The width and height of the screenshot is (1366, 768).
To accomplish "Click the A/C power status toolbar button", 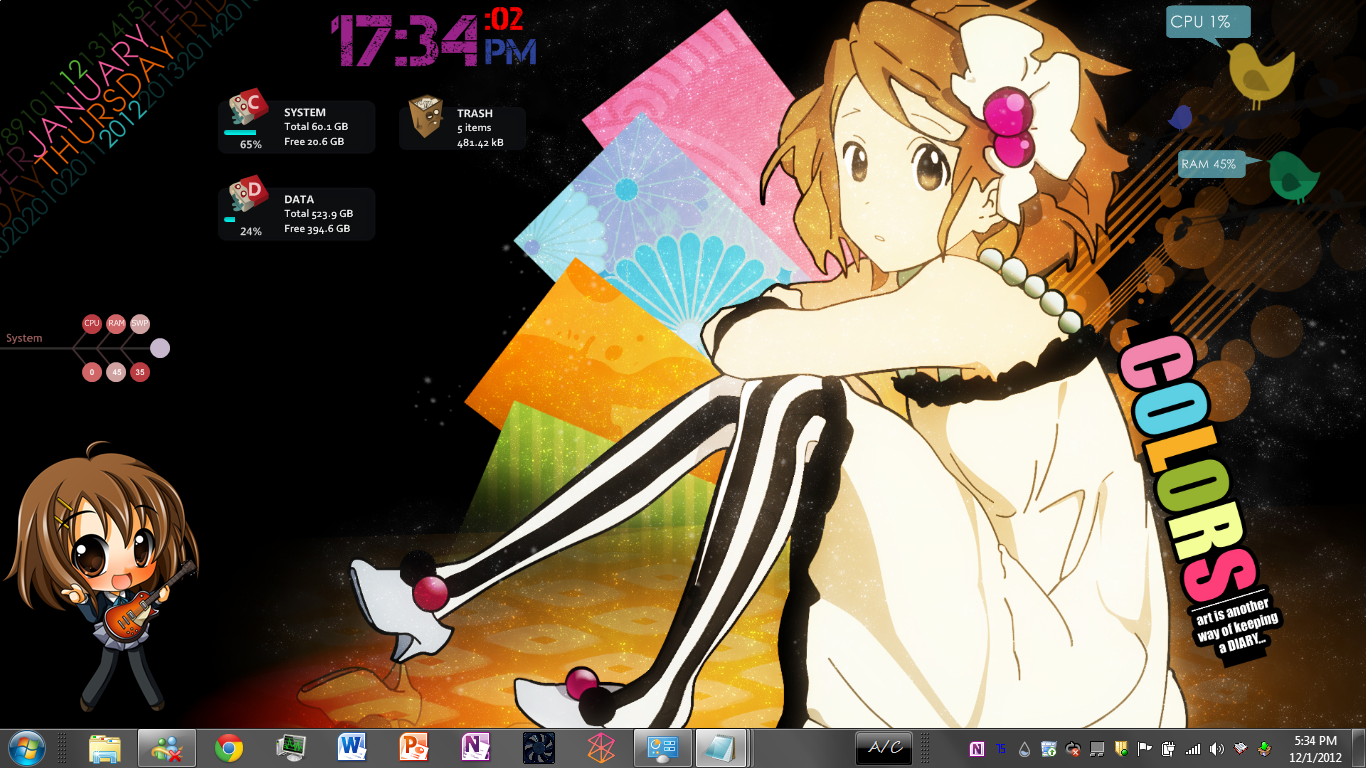I will [x=885, y=748].
